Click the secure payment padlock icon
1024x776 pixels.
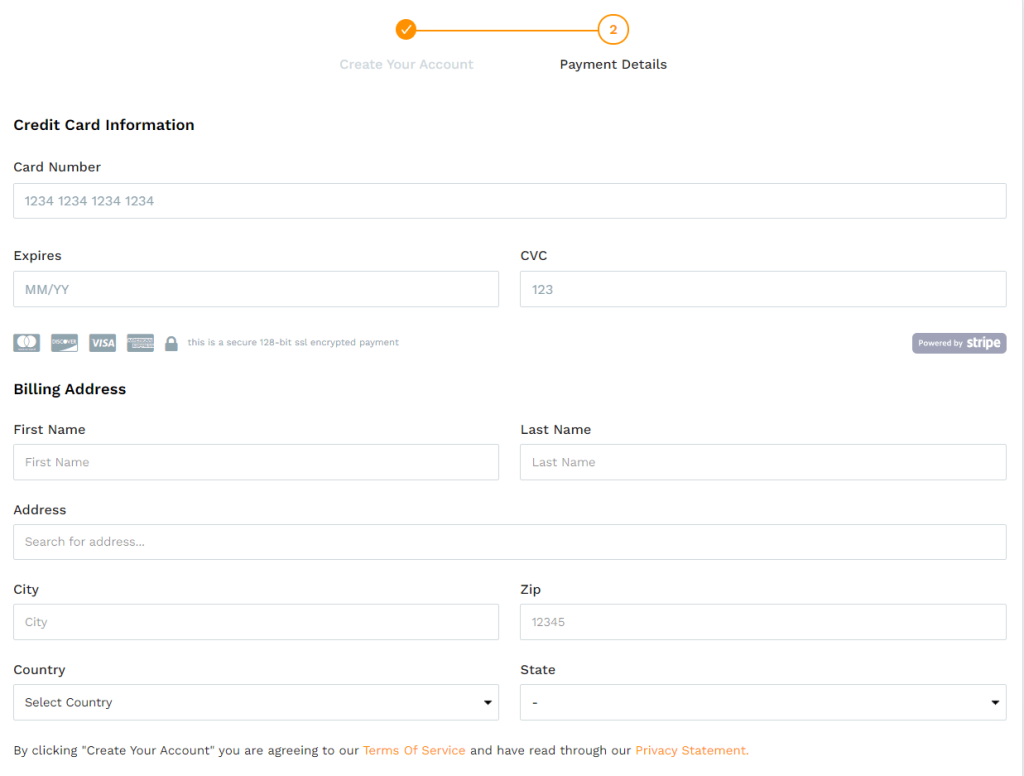point(171,344)
